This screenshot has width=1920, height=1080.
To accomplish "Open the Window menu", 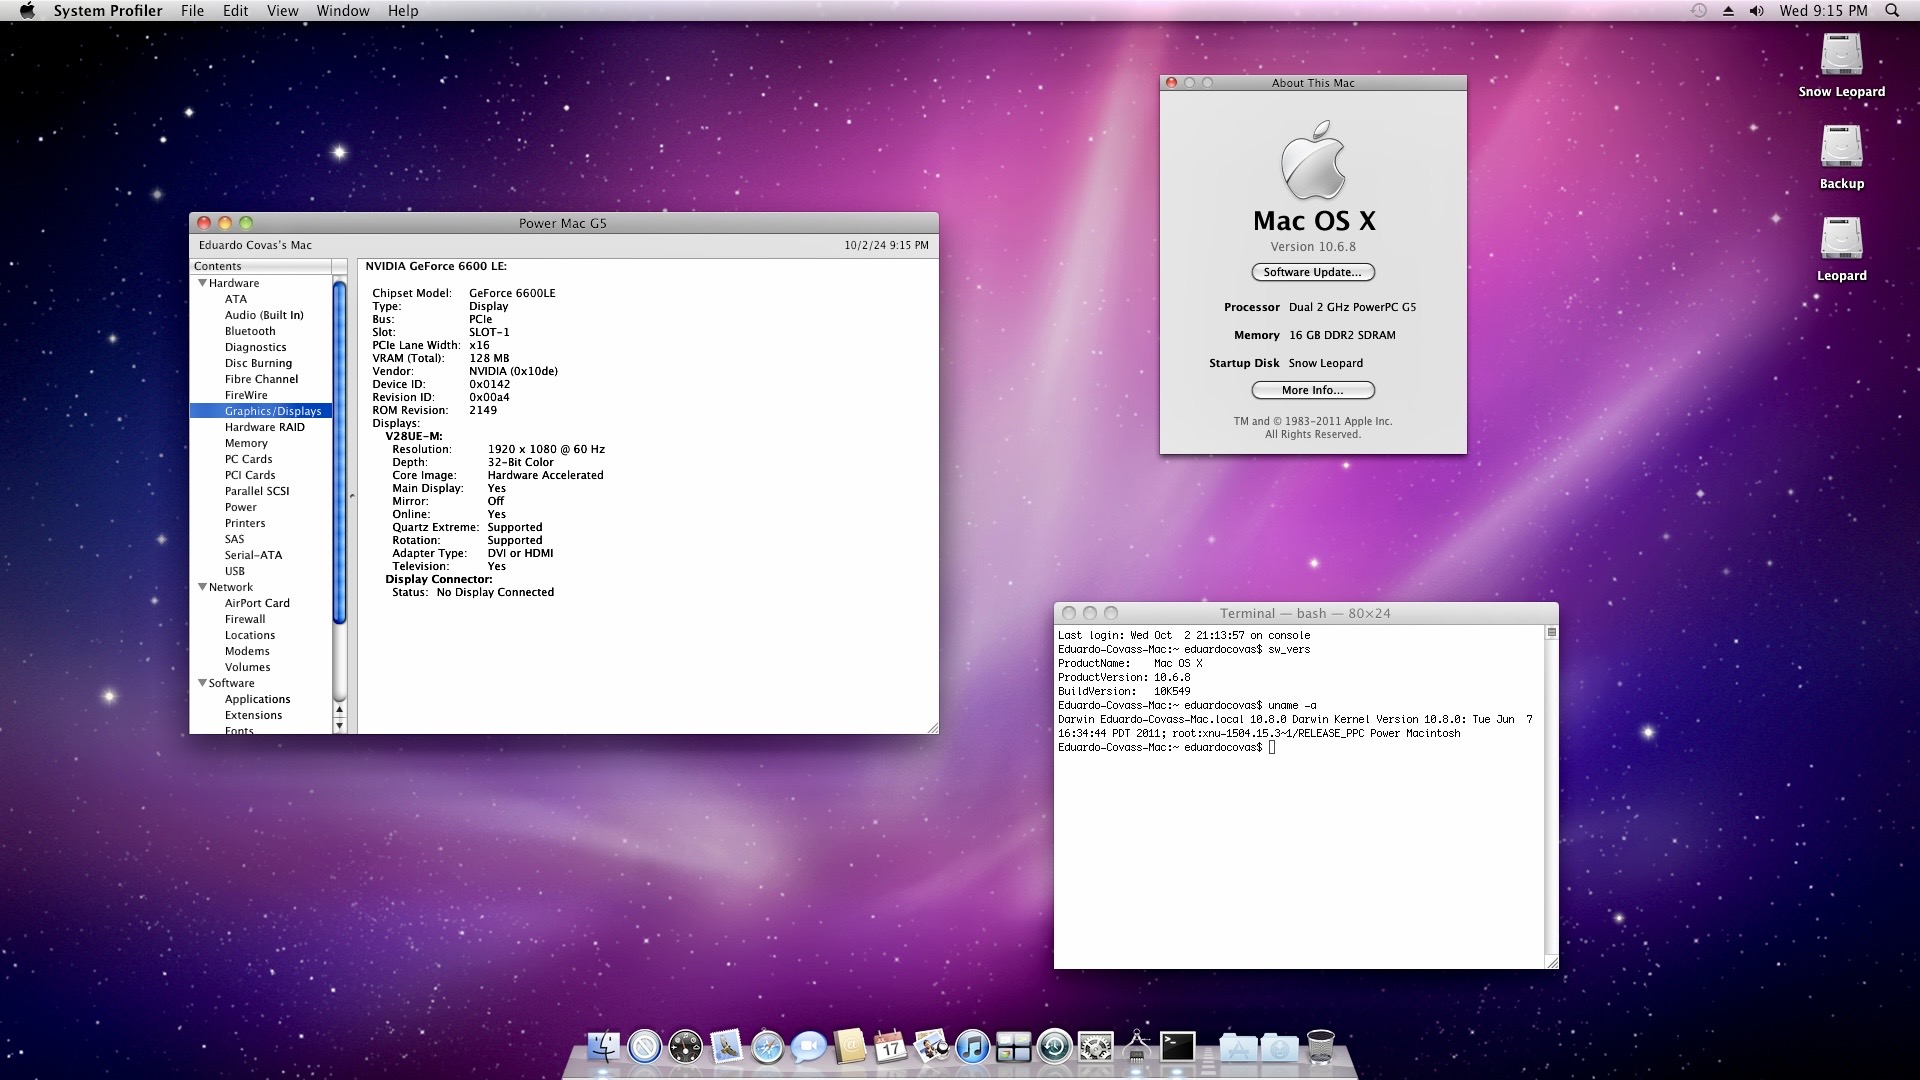I will (343, 11).
